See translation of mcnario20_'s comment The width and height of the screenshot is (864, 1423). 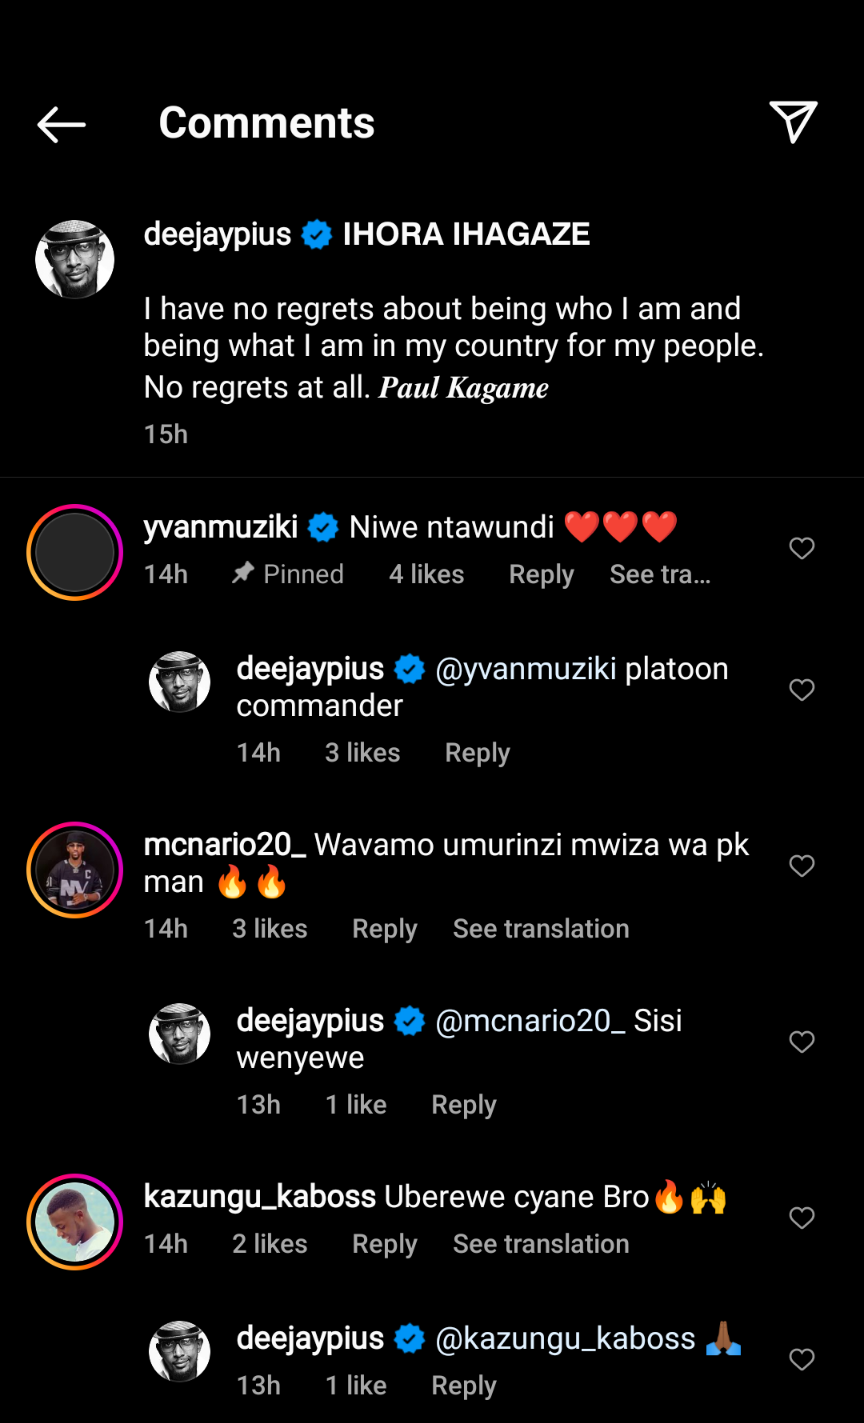[x=541, y=929]
